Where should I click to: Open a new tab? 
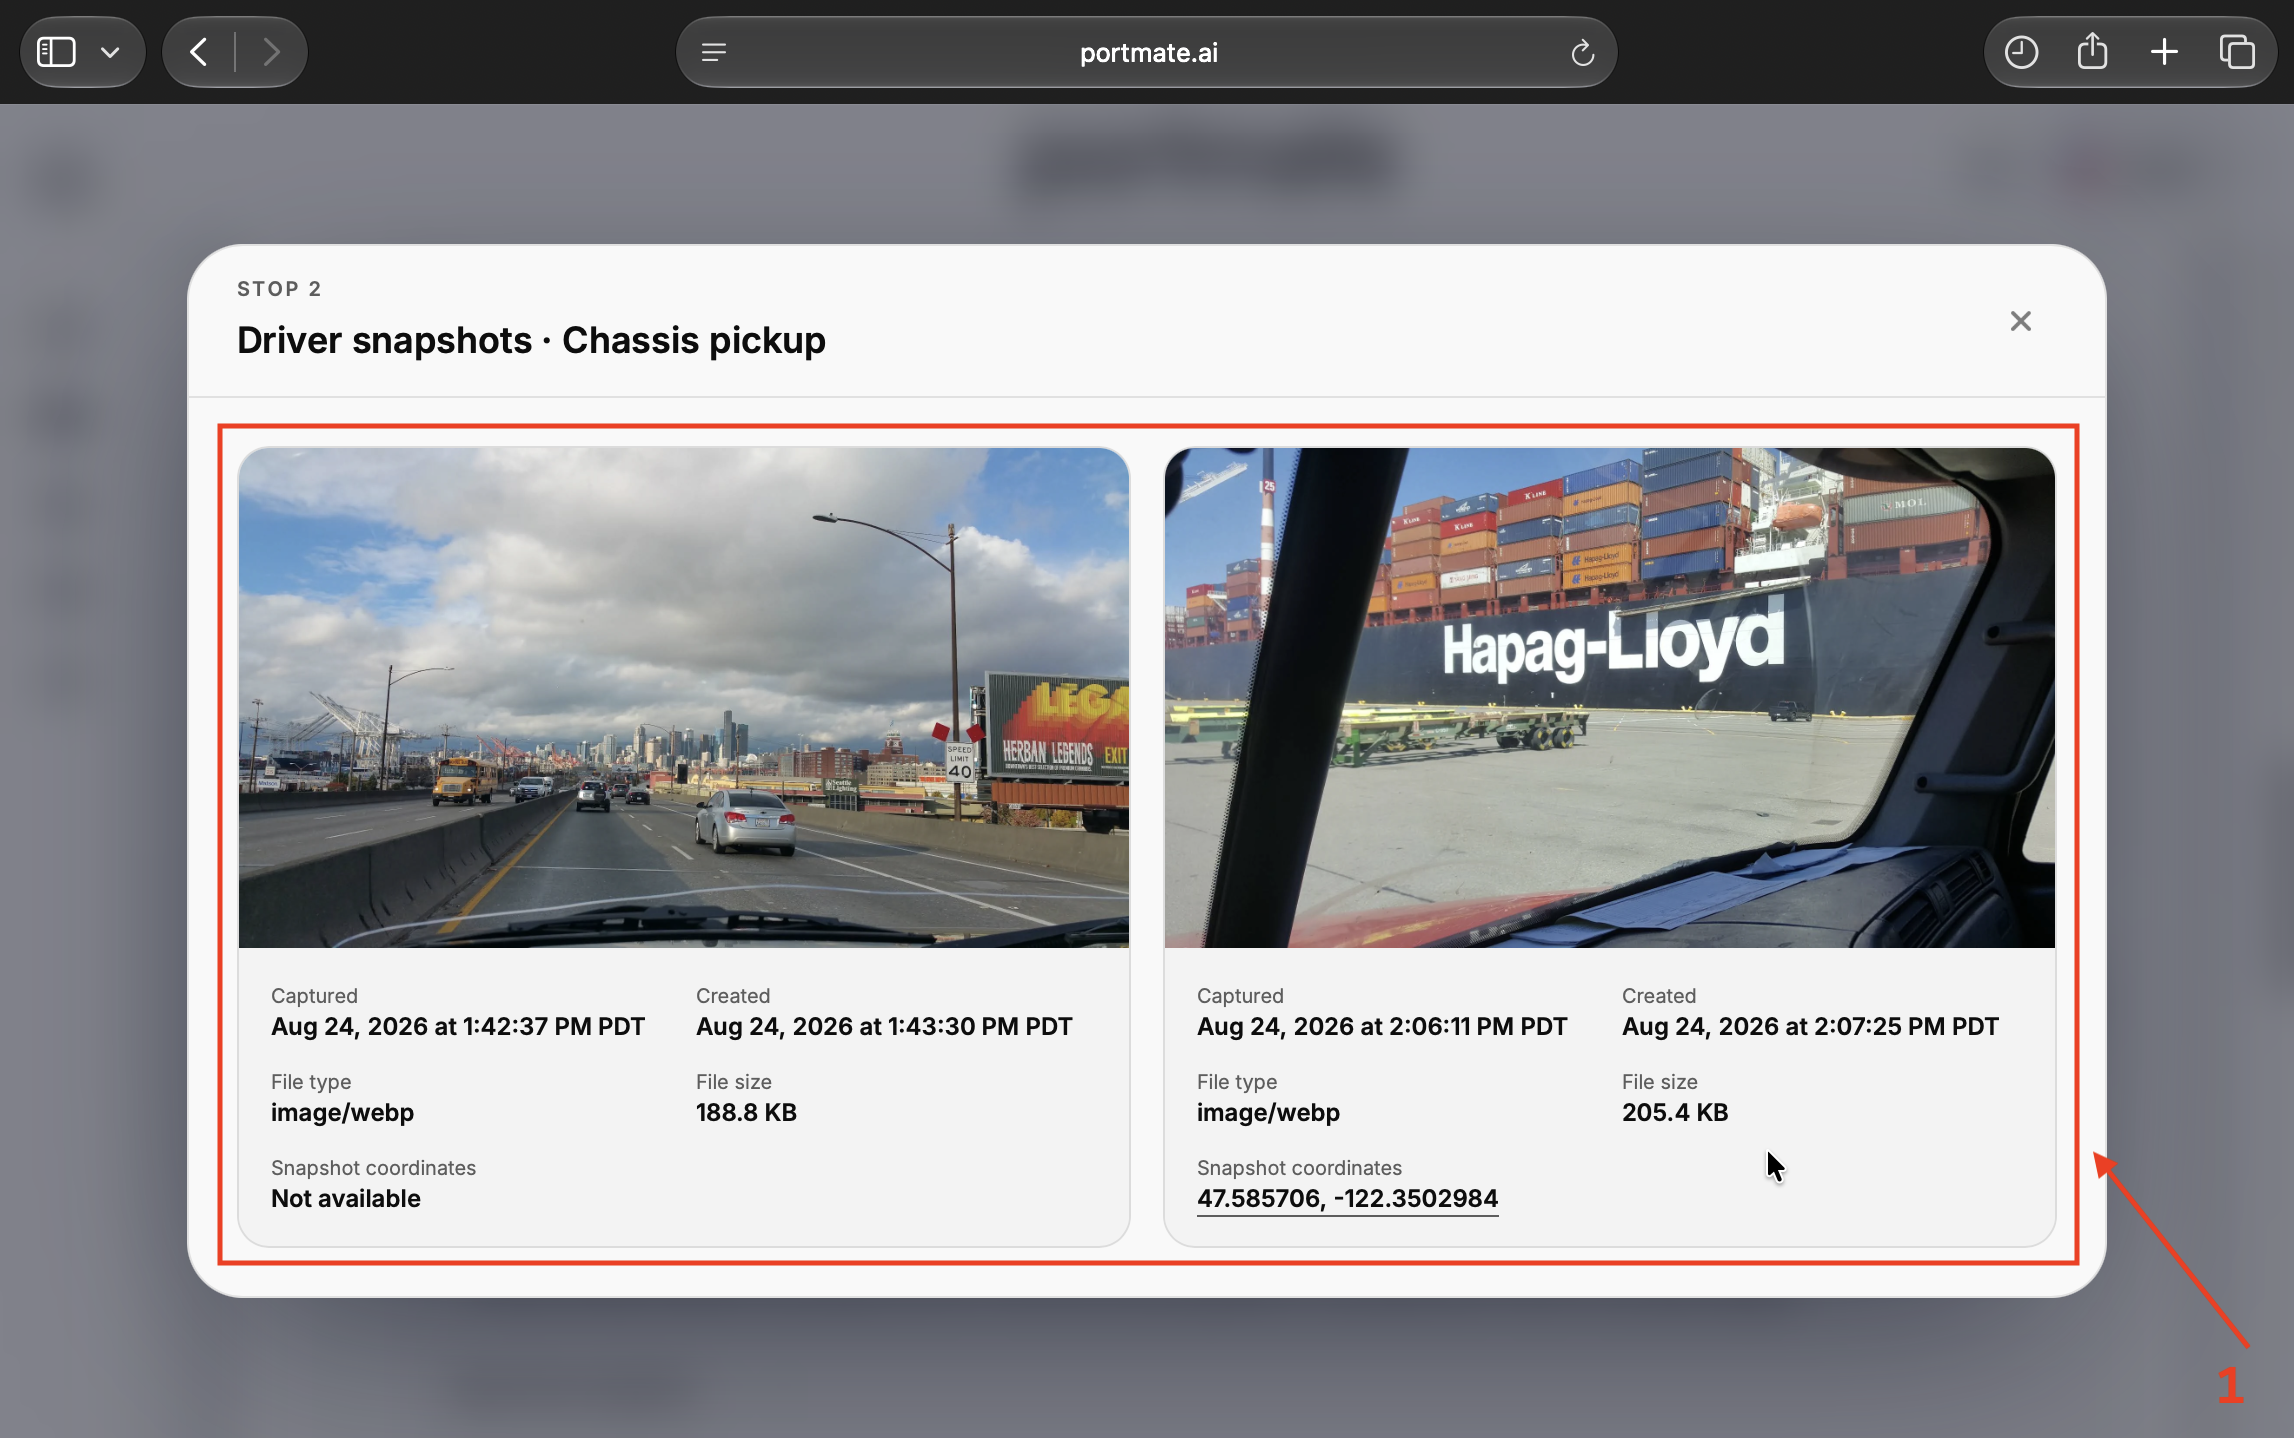coord(2164,52)
